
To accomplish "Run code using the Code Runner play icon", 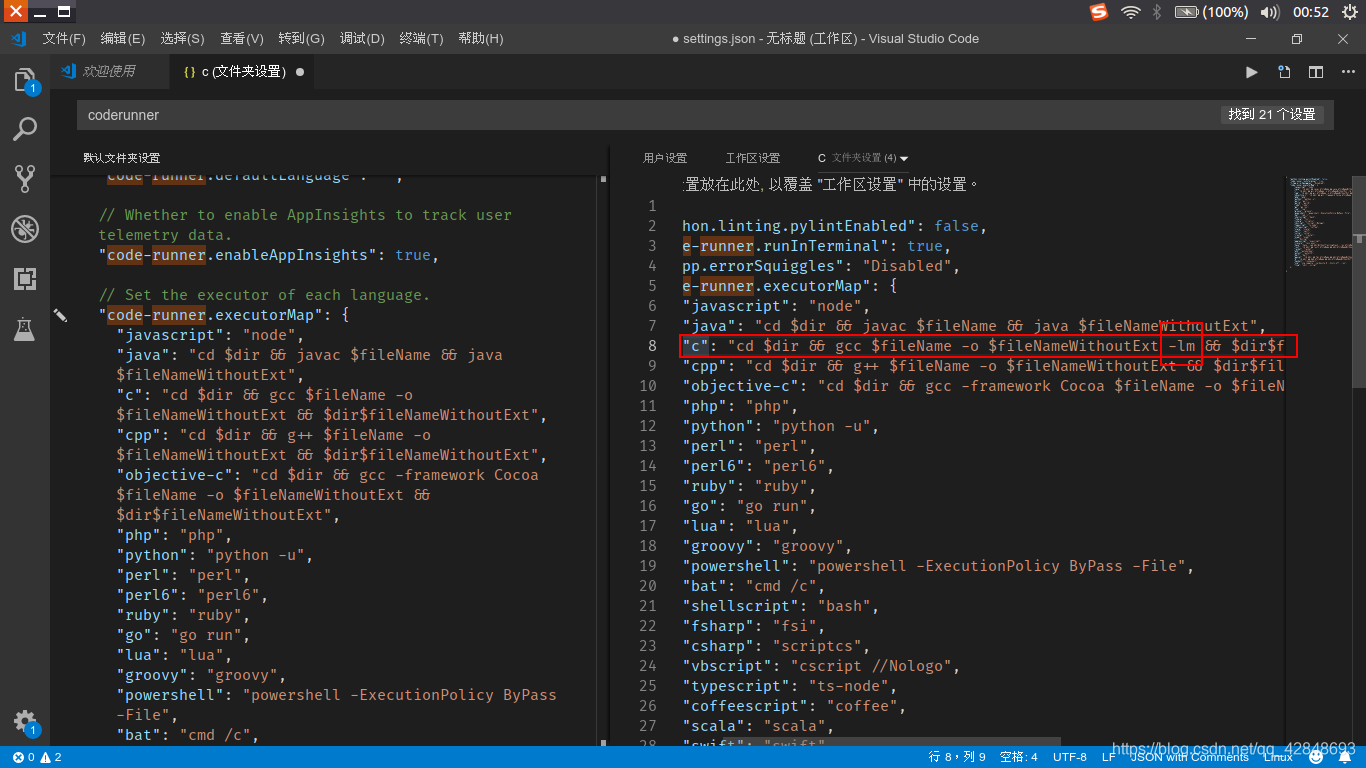I will pyautogui.click(x=1251, y=72).
